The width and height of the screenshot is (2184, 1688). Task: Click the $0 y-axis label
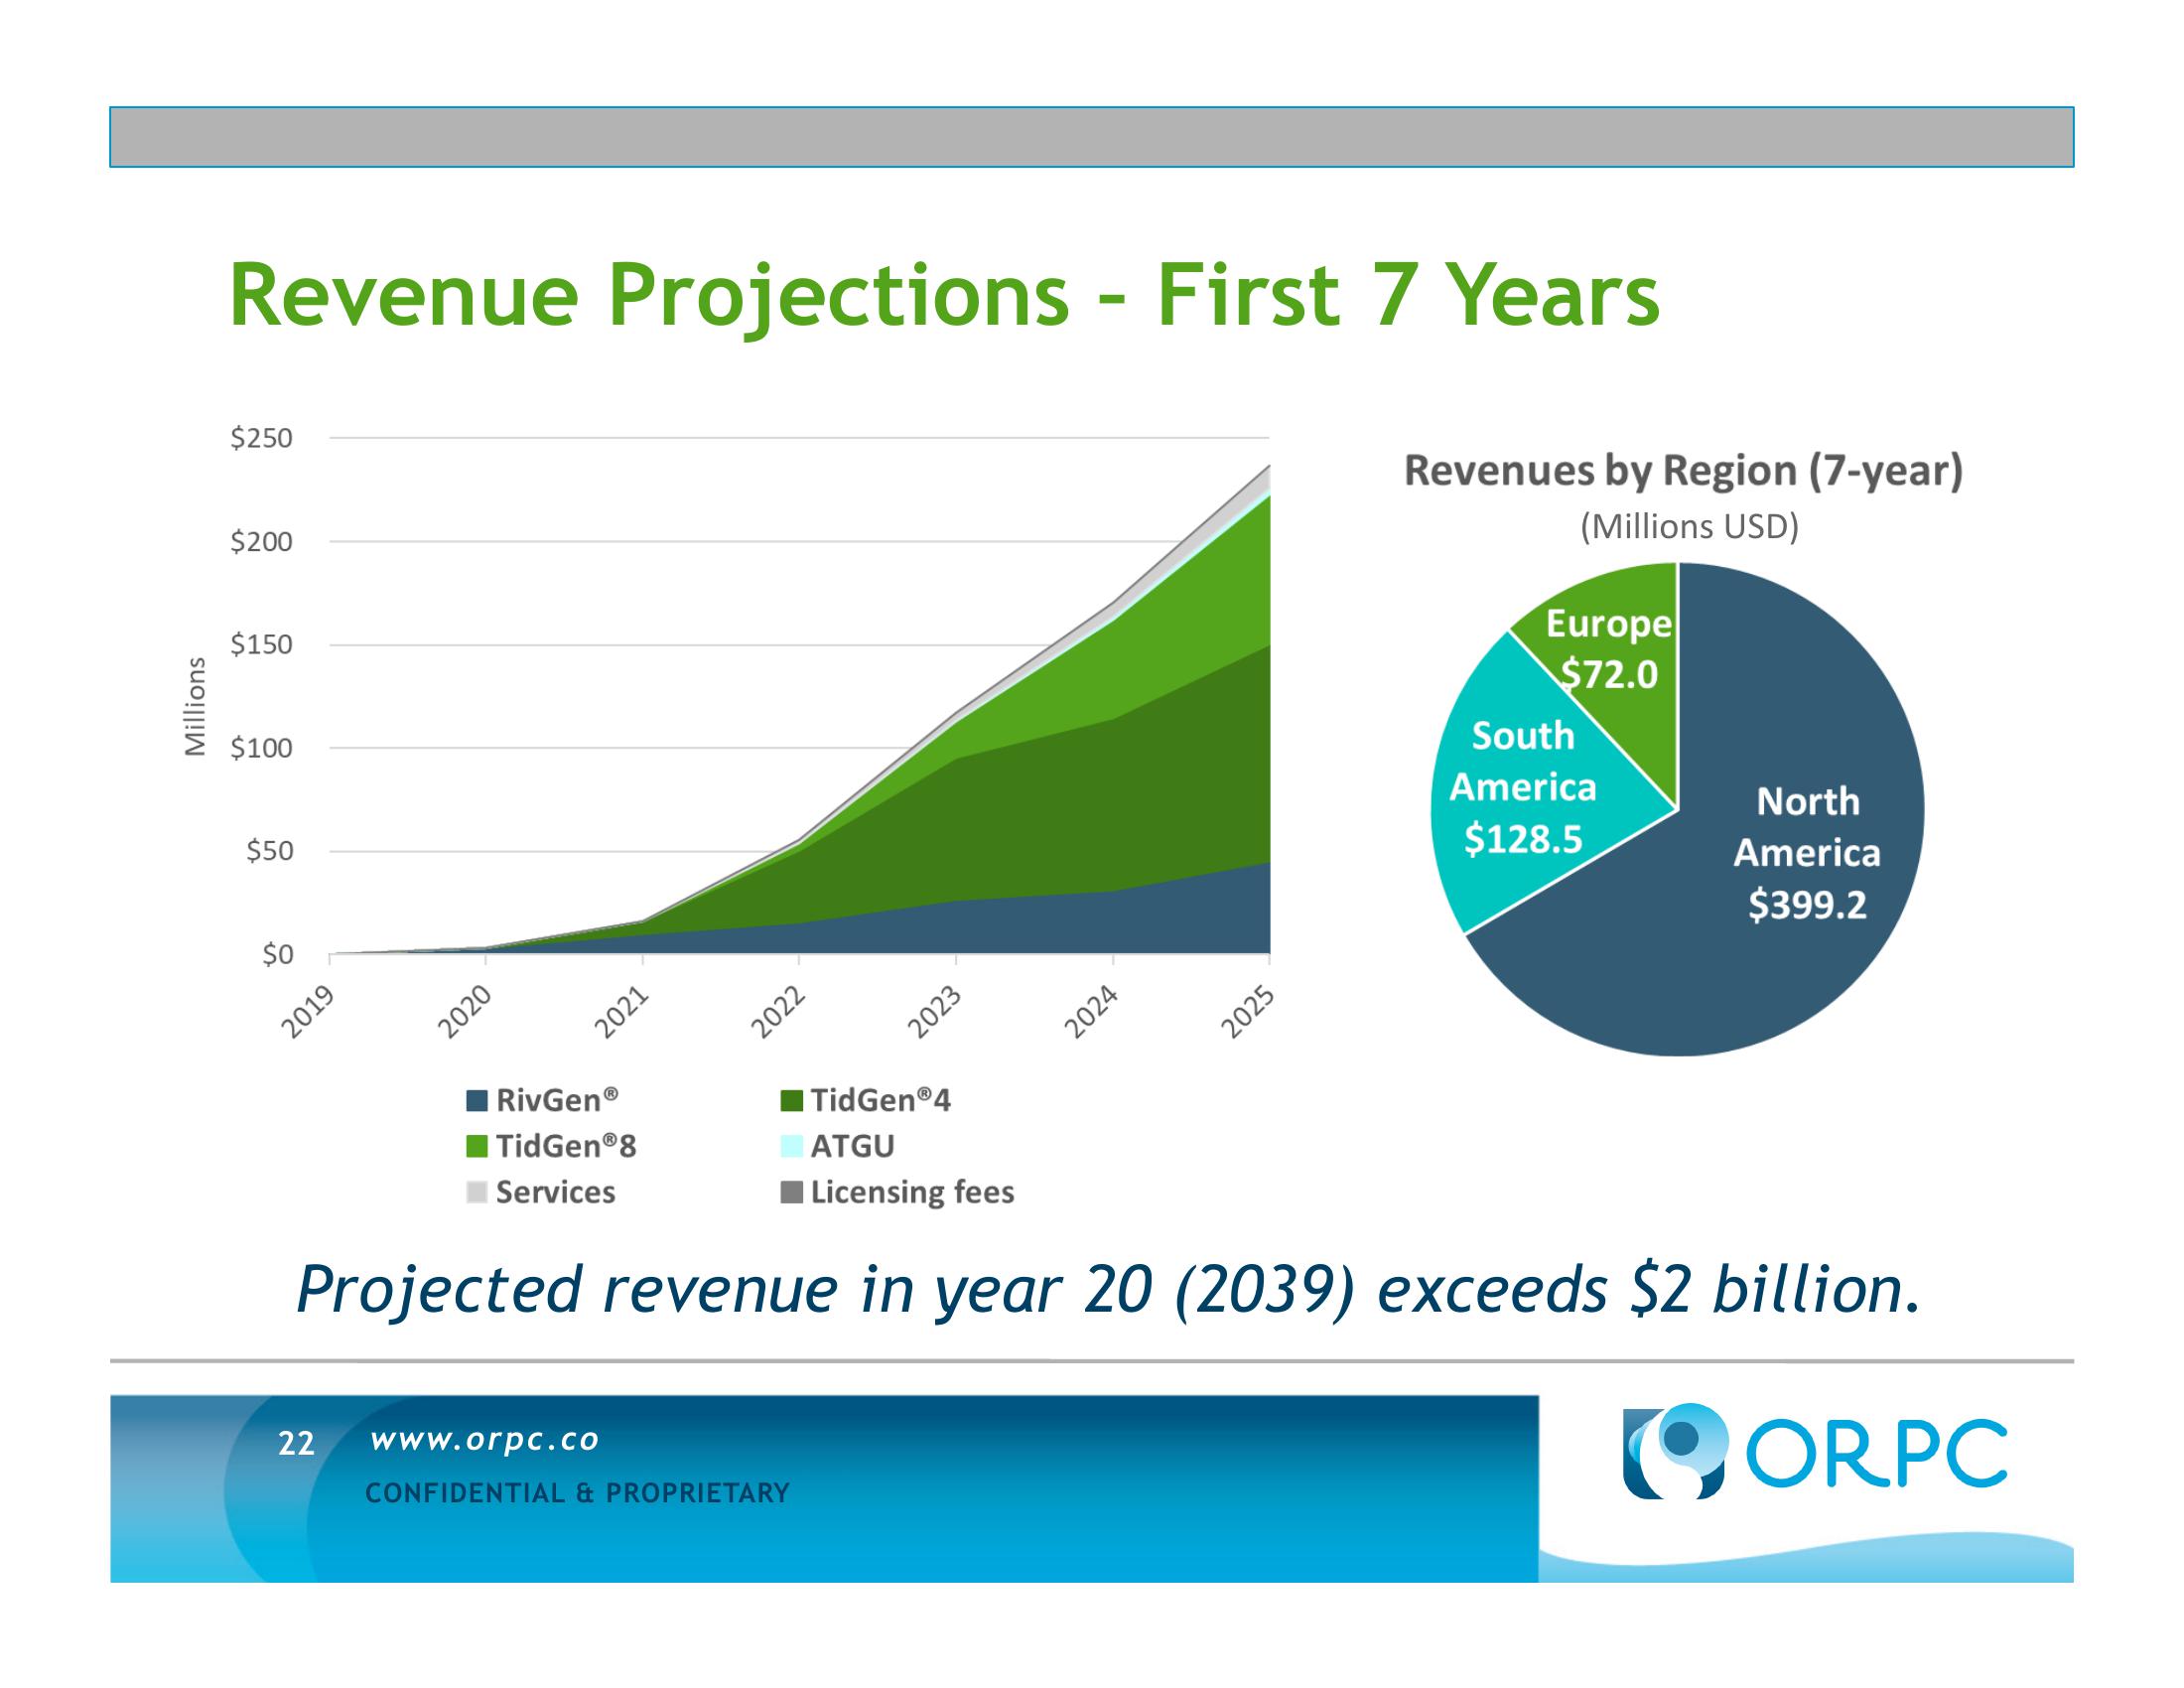tap(277, 955)
